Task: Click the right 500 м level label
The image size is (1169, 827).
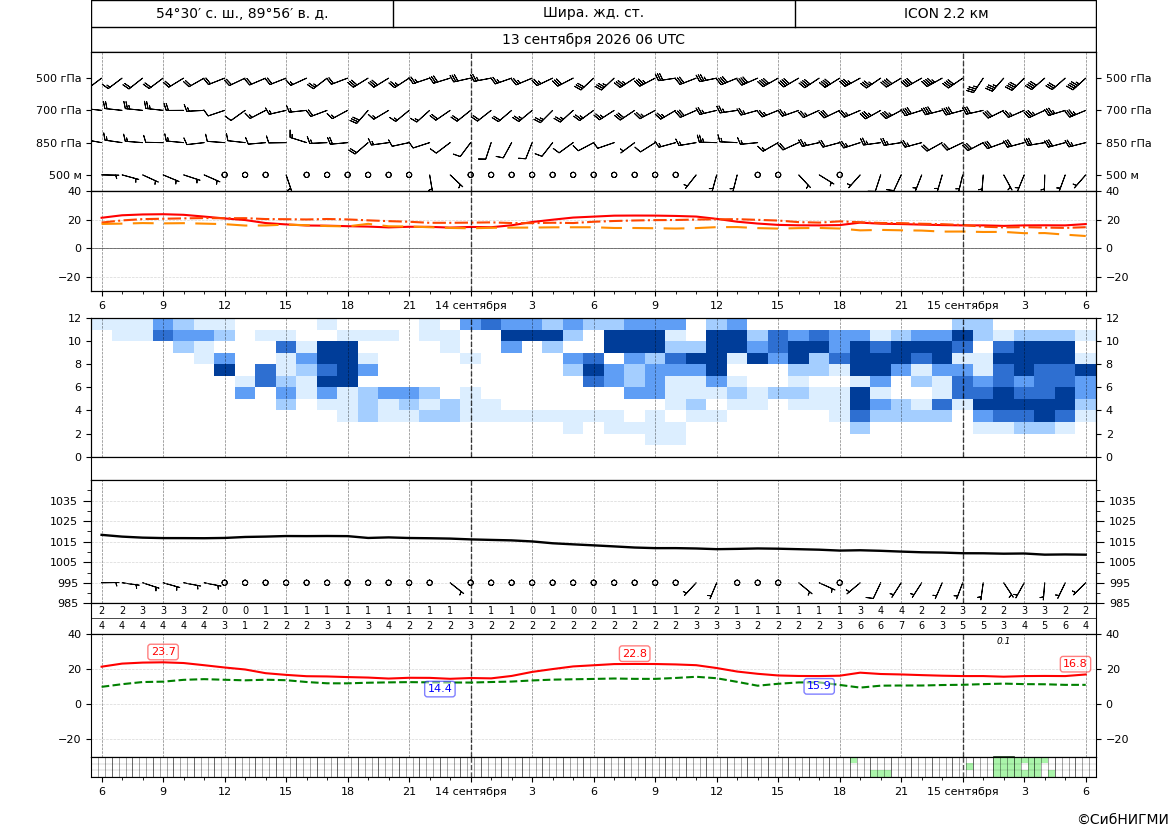Action: 1122,175
